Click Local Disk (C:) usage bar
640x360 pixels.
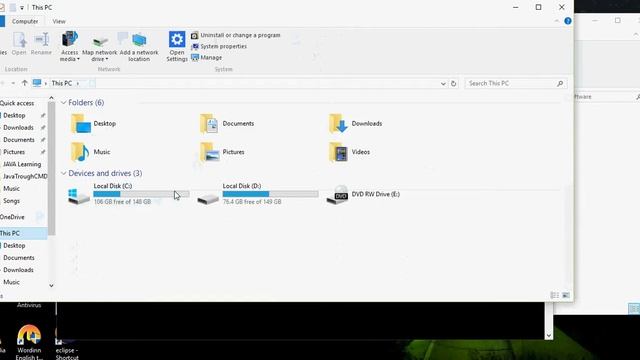[141, 194]
